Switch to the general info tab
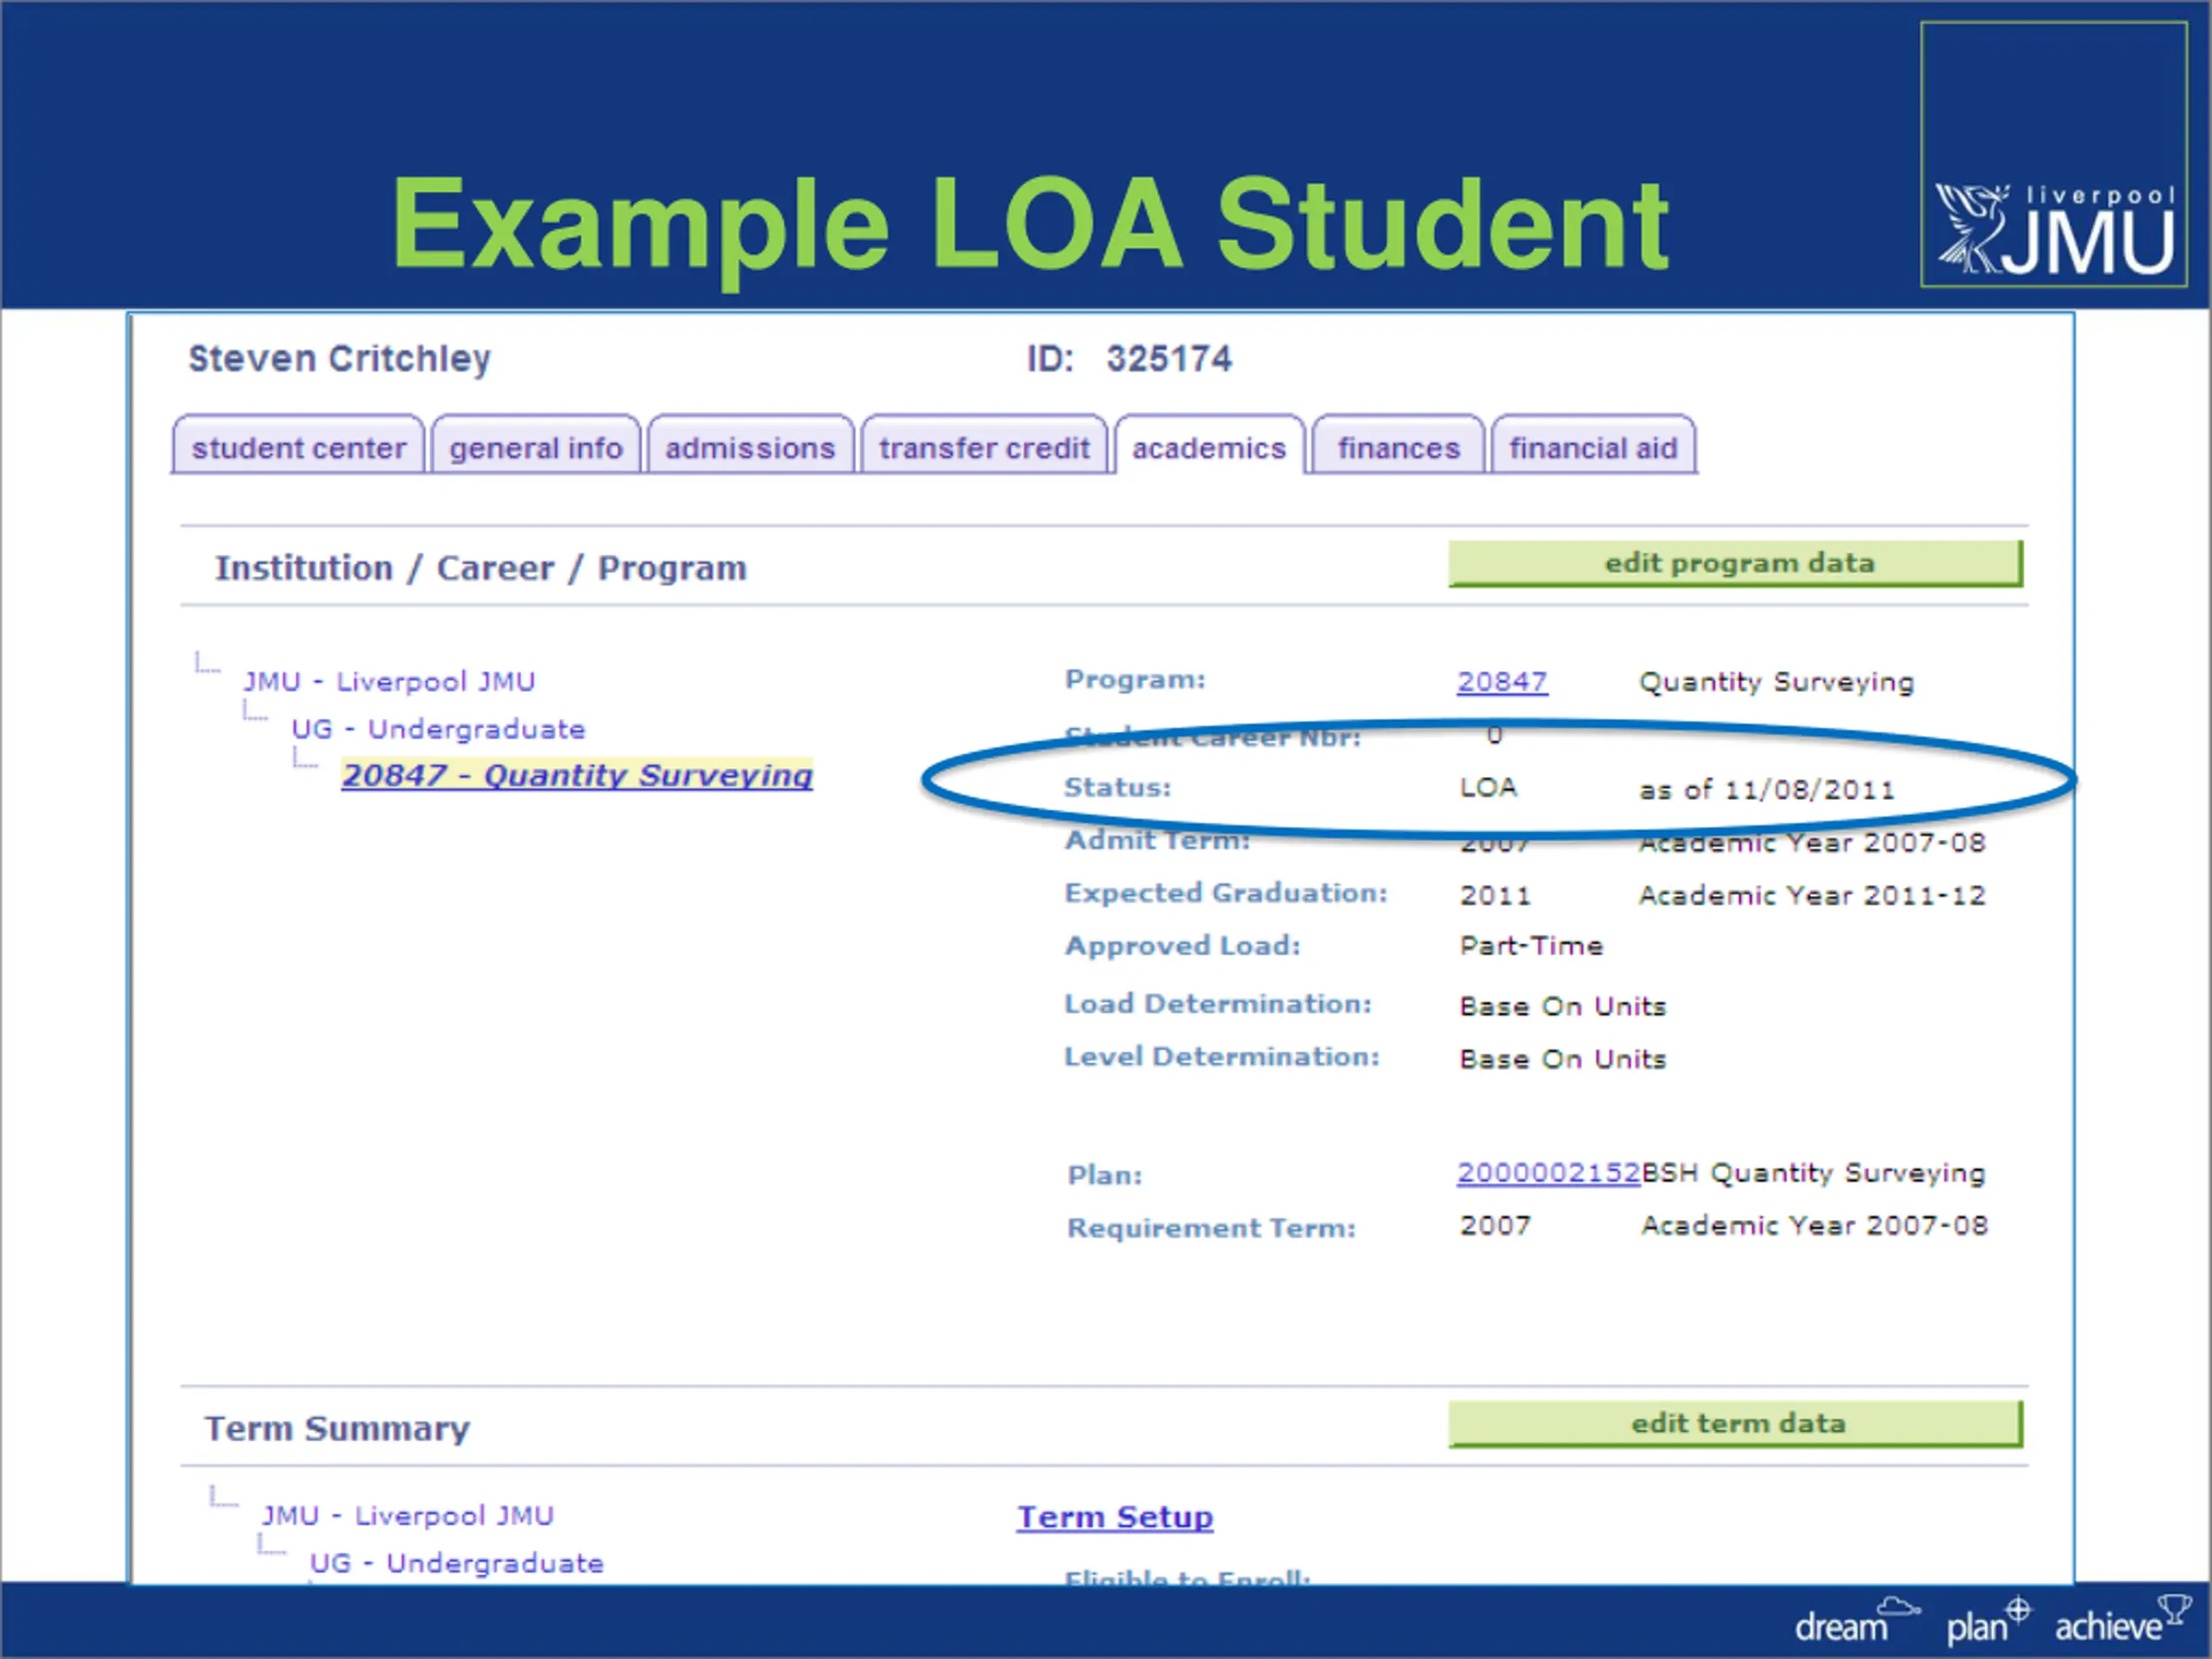Screen dimensions: 2212x1659 536,446
